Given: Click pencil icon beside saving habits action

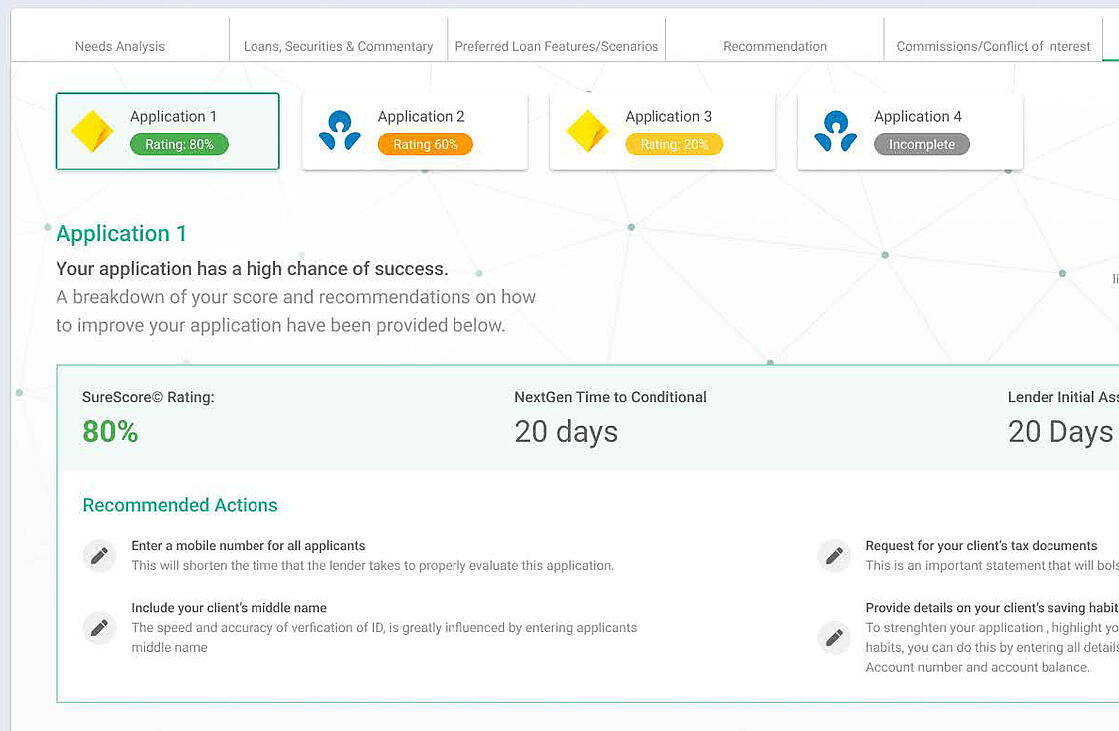Looking at the screenshot, I should [x=834, y=637].
